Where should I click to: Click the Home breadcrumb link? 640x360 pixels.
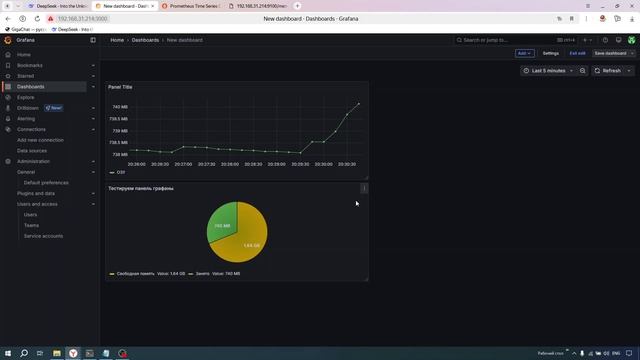[x=117, y=40]
